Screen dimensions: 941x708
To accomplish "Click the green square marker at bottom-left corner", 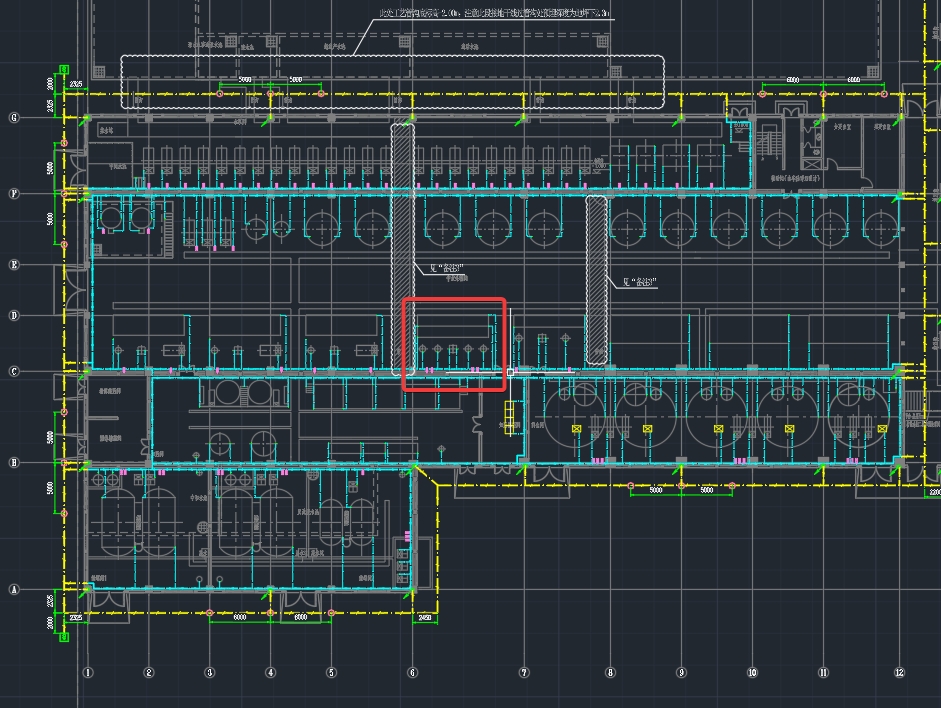I will 65,635.
